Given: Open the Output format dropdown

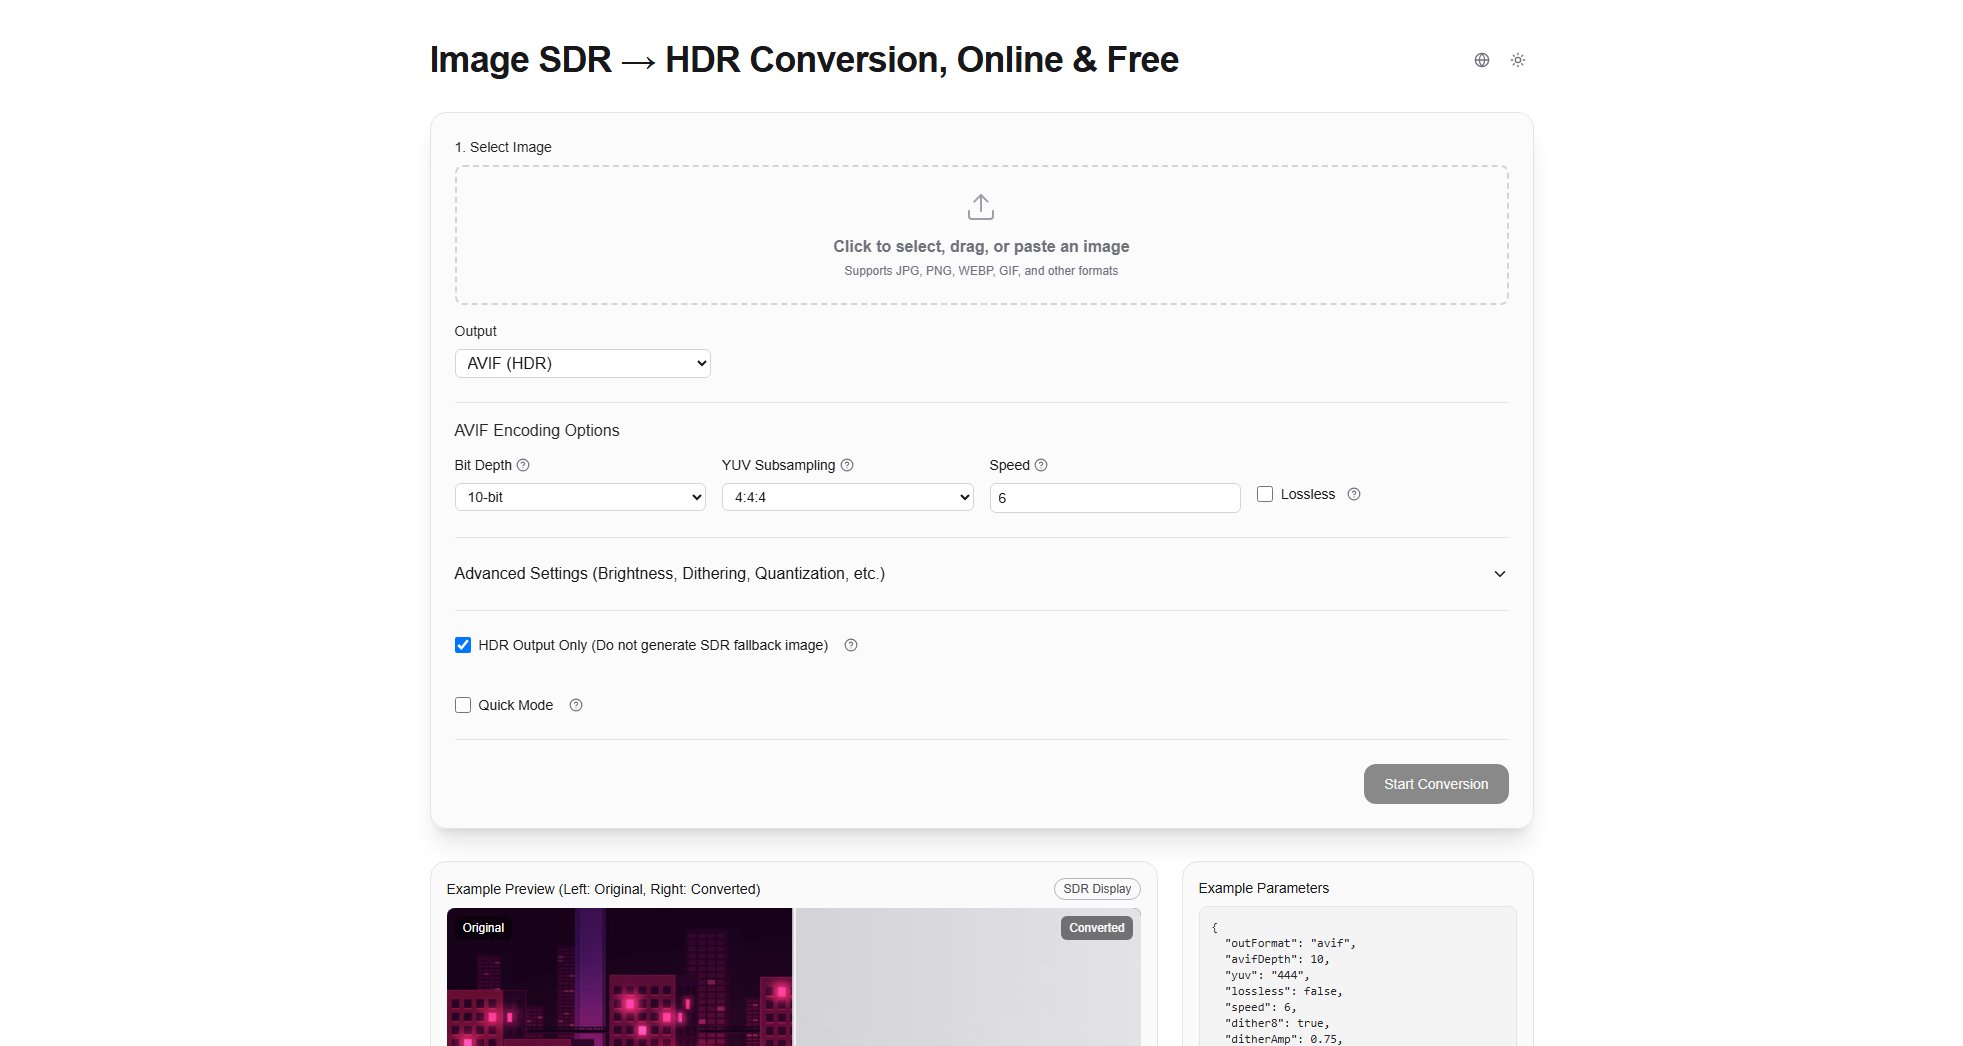Looking at the screenshot, I should tap(582, 363).
